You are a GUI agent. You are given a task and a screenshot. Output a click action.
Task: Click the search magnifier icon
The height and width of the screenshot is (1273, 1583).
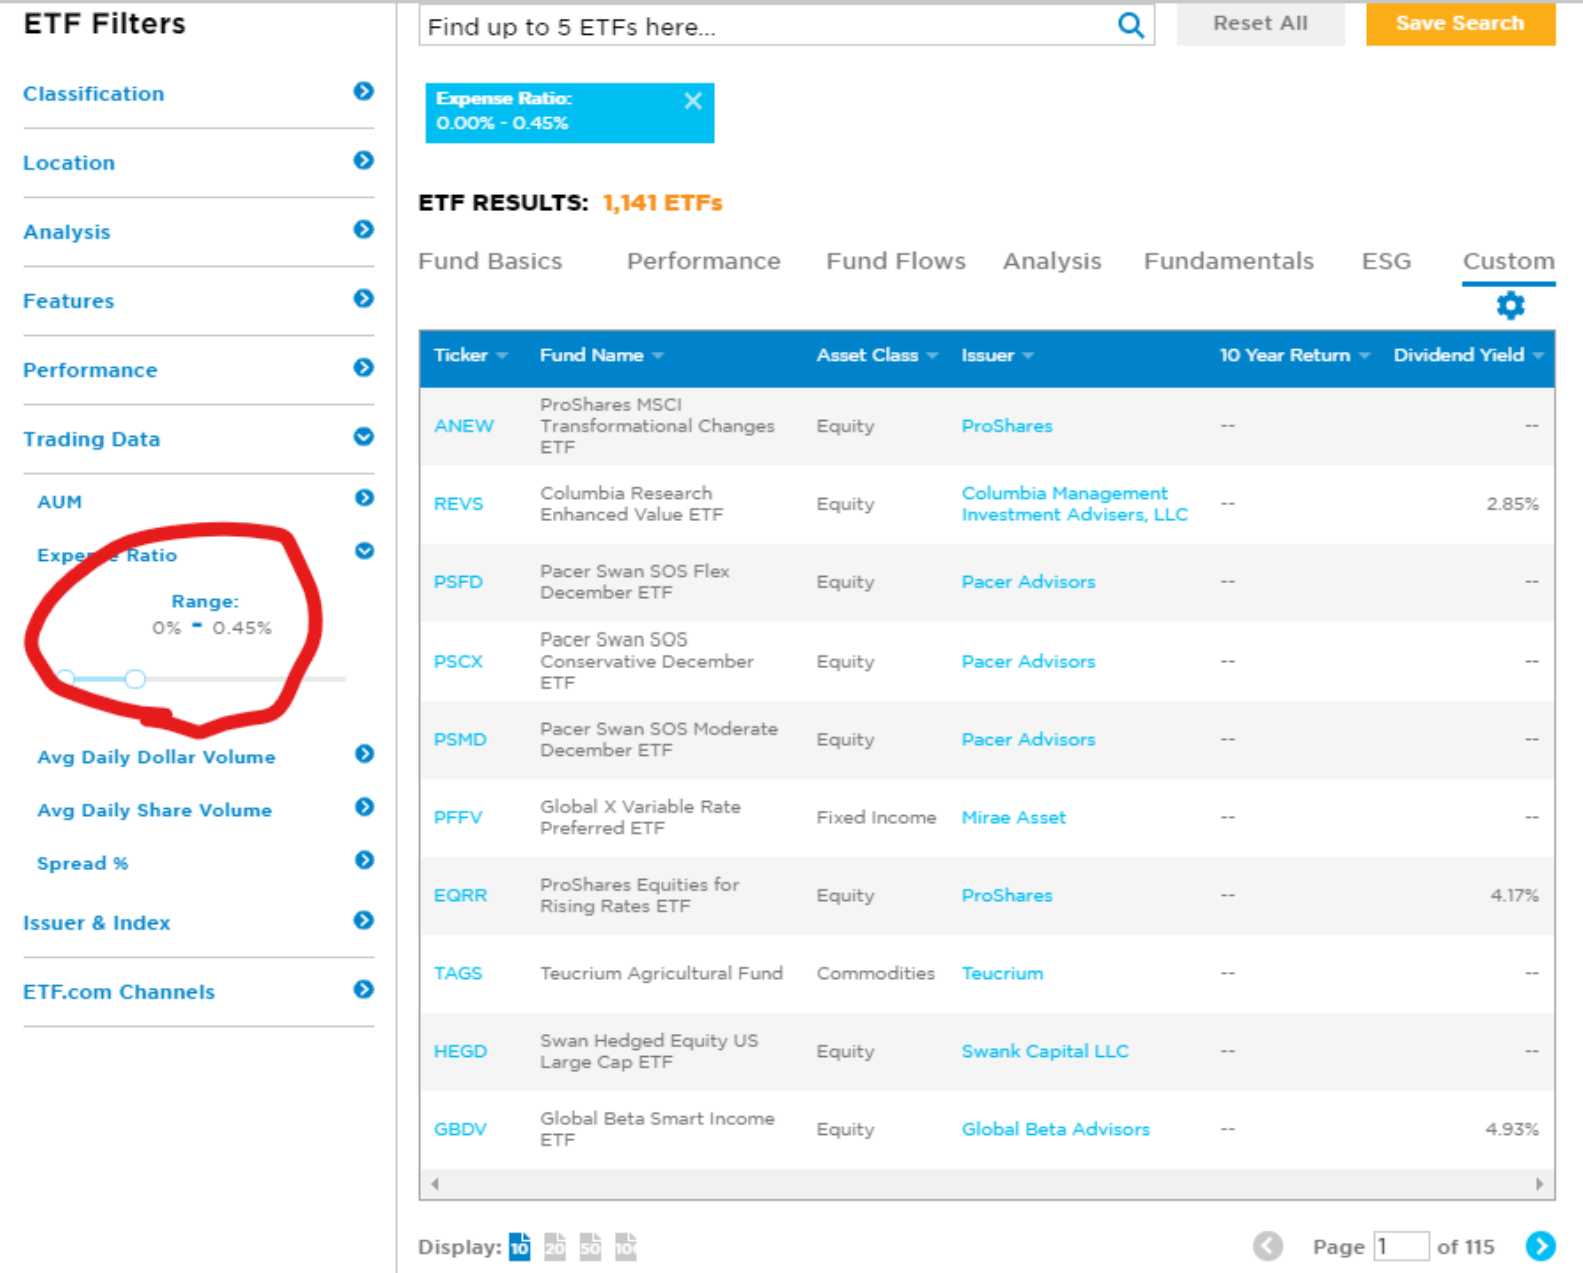pyautogui.click(x=1130, y=25)
